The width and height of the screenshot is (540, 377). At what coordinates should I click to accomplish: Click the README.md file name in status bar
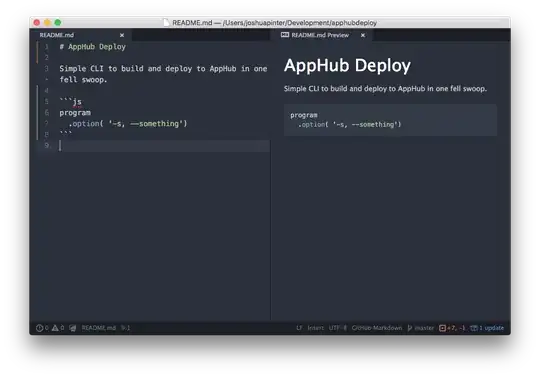pos(98,328)
